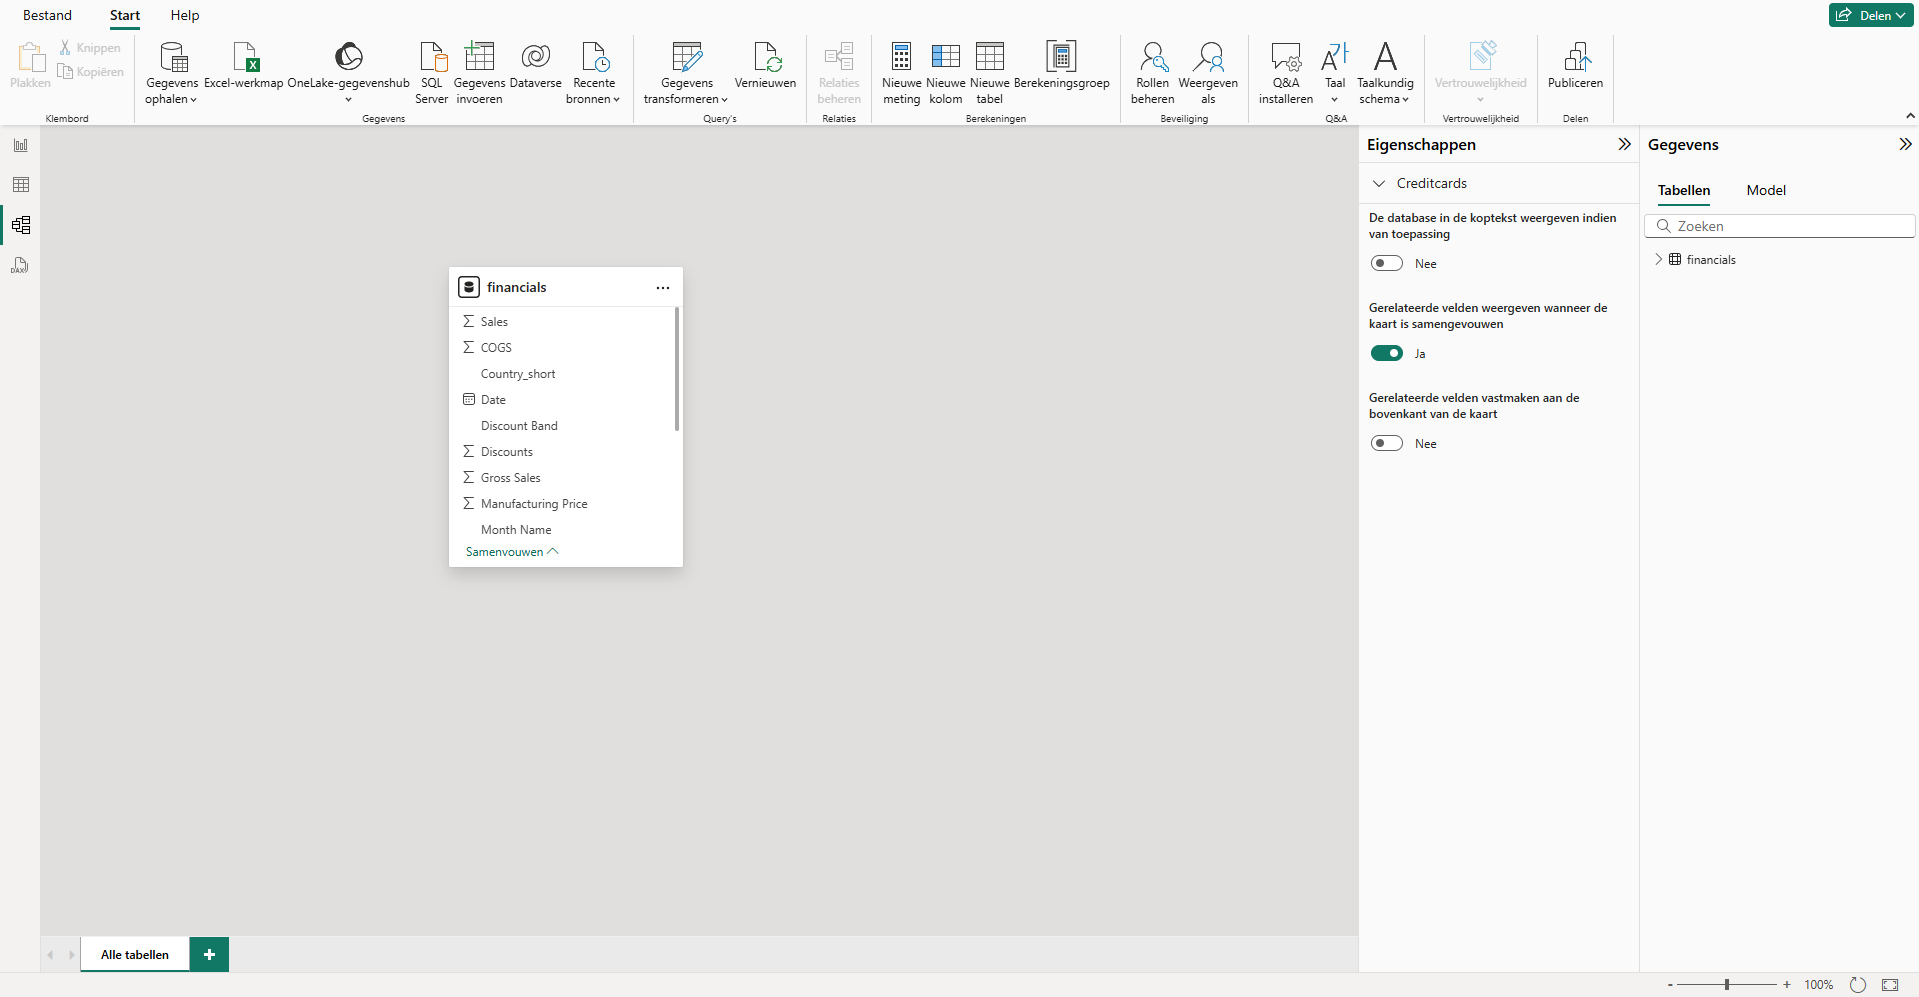The width and height of the screenshot is (1919, 997).
Task: Toggle database weergeven in koptekst to Ja
Action: [1387, 262]
